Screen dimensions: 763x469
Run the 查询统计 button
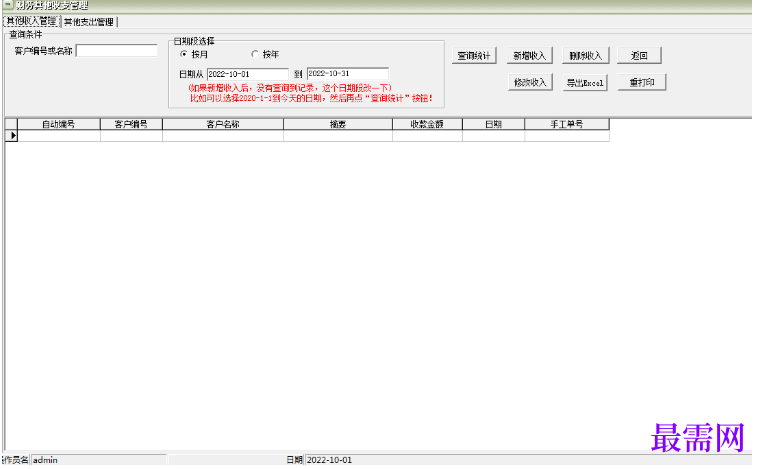coord(474,55)
